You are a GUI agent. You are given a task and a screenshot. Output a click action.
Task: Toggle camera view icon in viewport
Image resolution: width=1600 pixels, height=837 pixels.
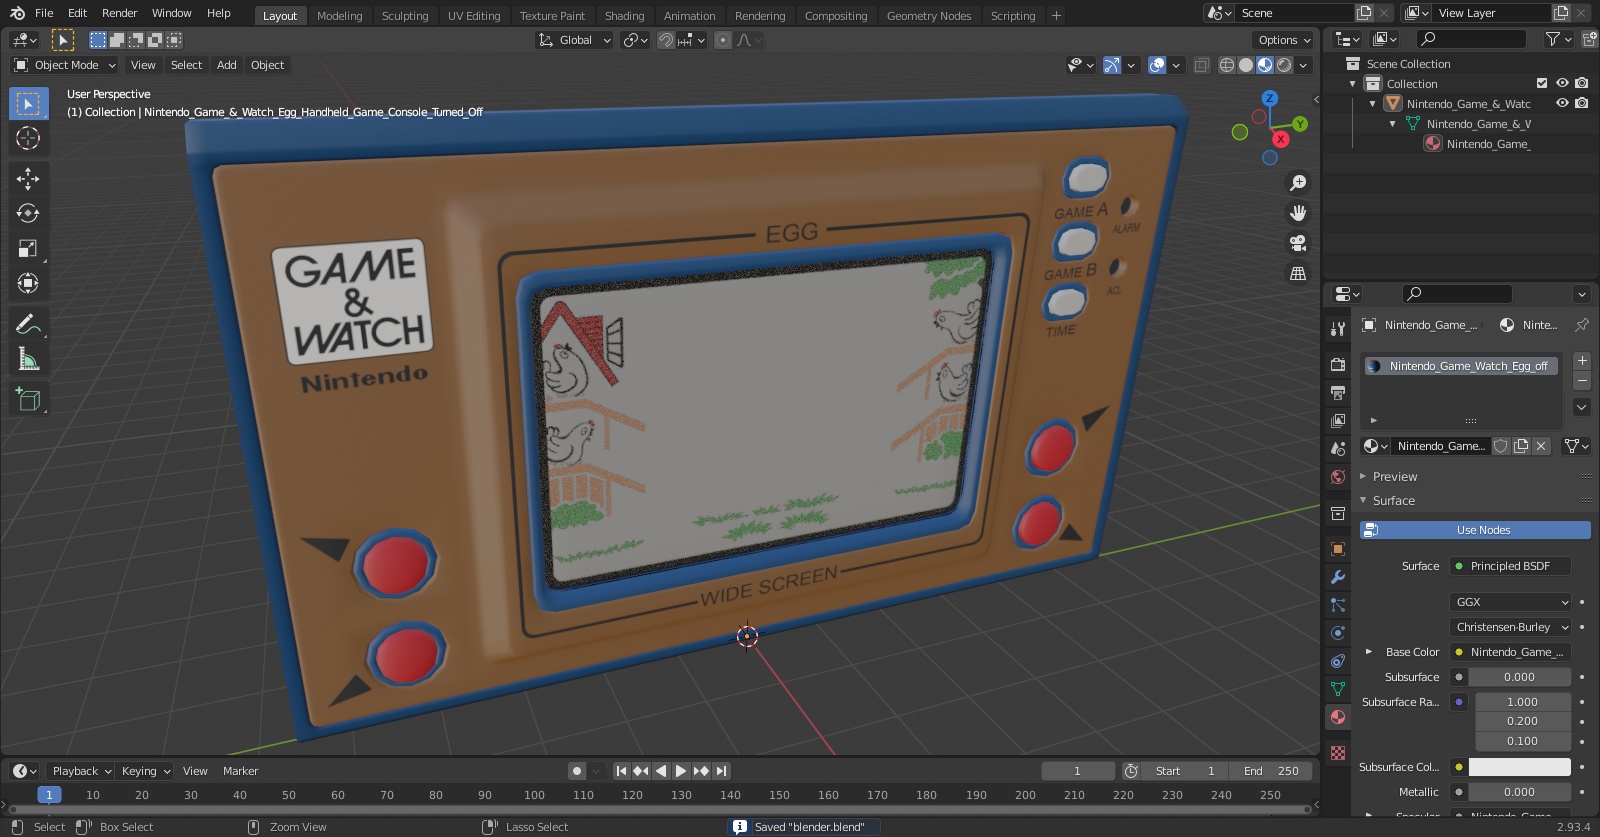point(1298,243)
